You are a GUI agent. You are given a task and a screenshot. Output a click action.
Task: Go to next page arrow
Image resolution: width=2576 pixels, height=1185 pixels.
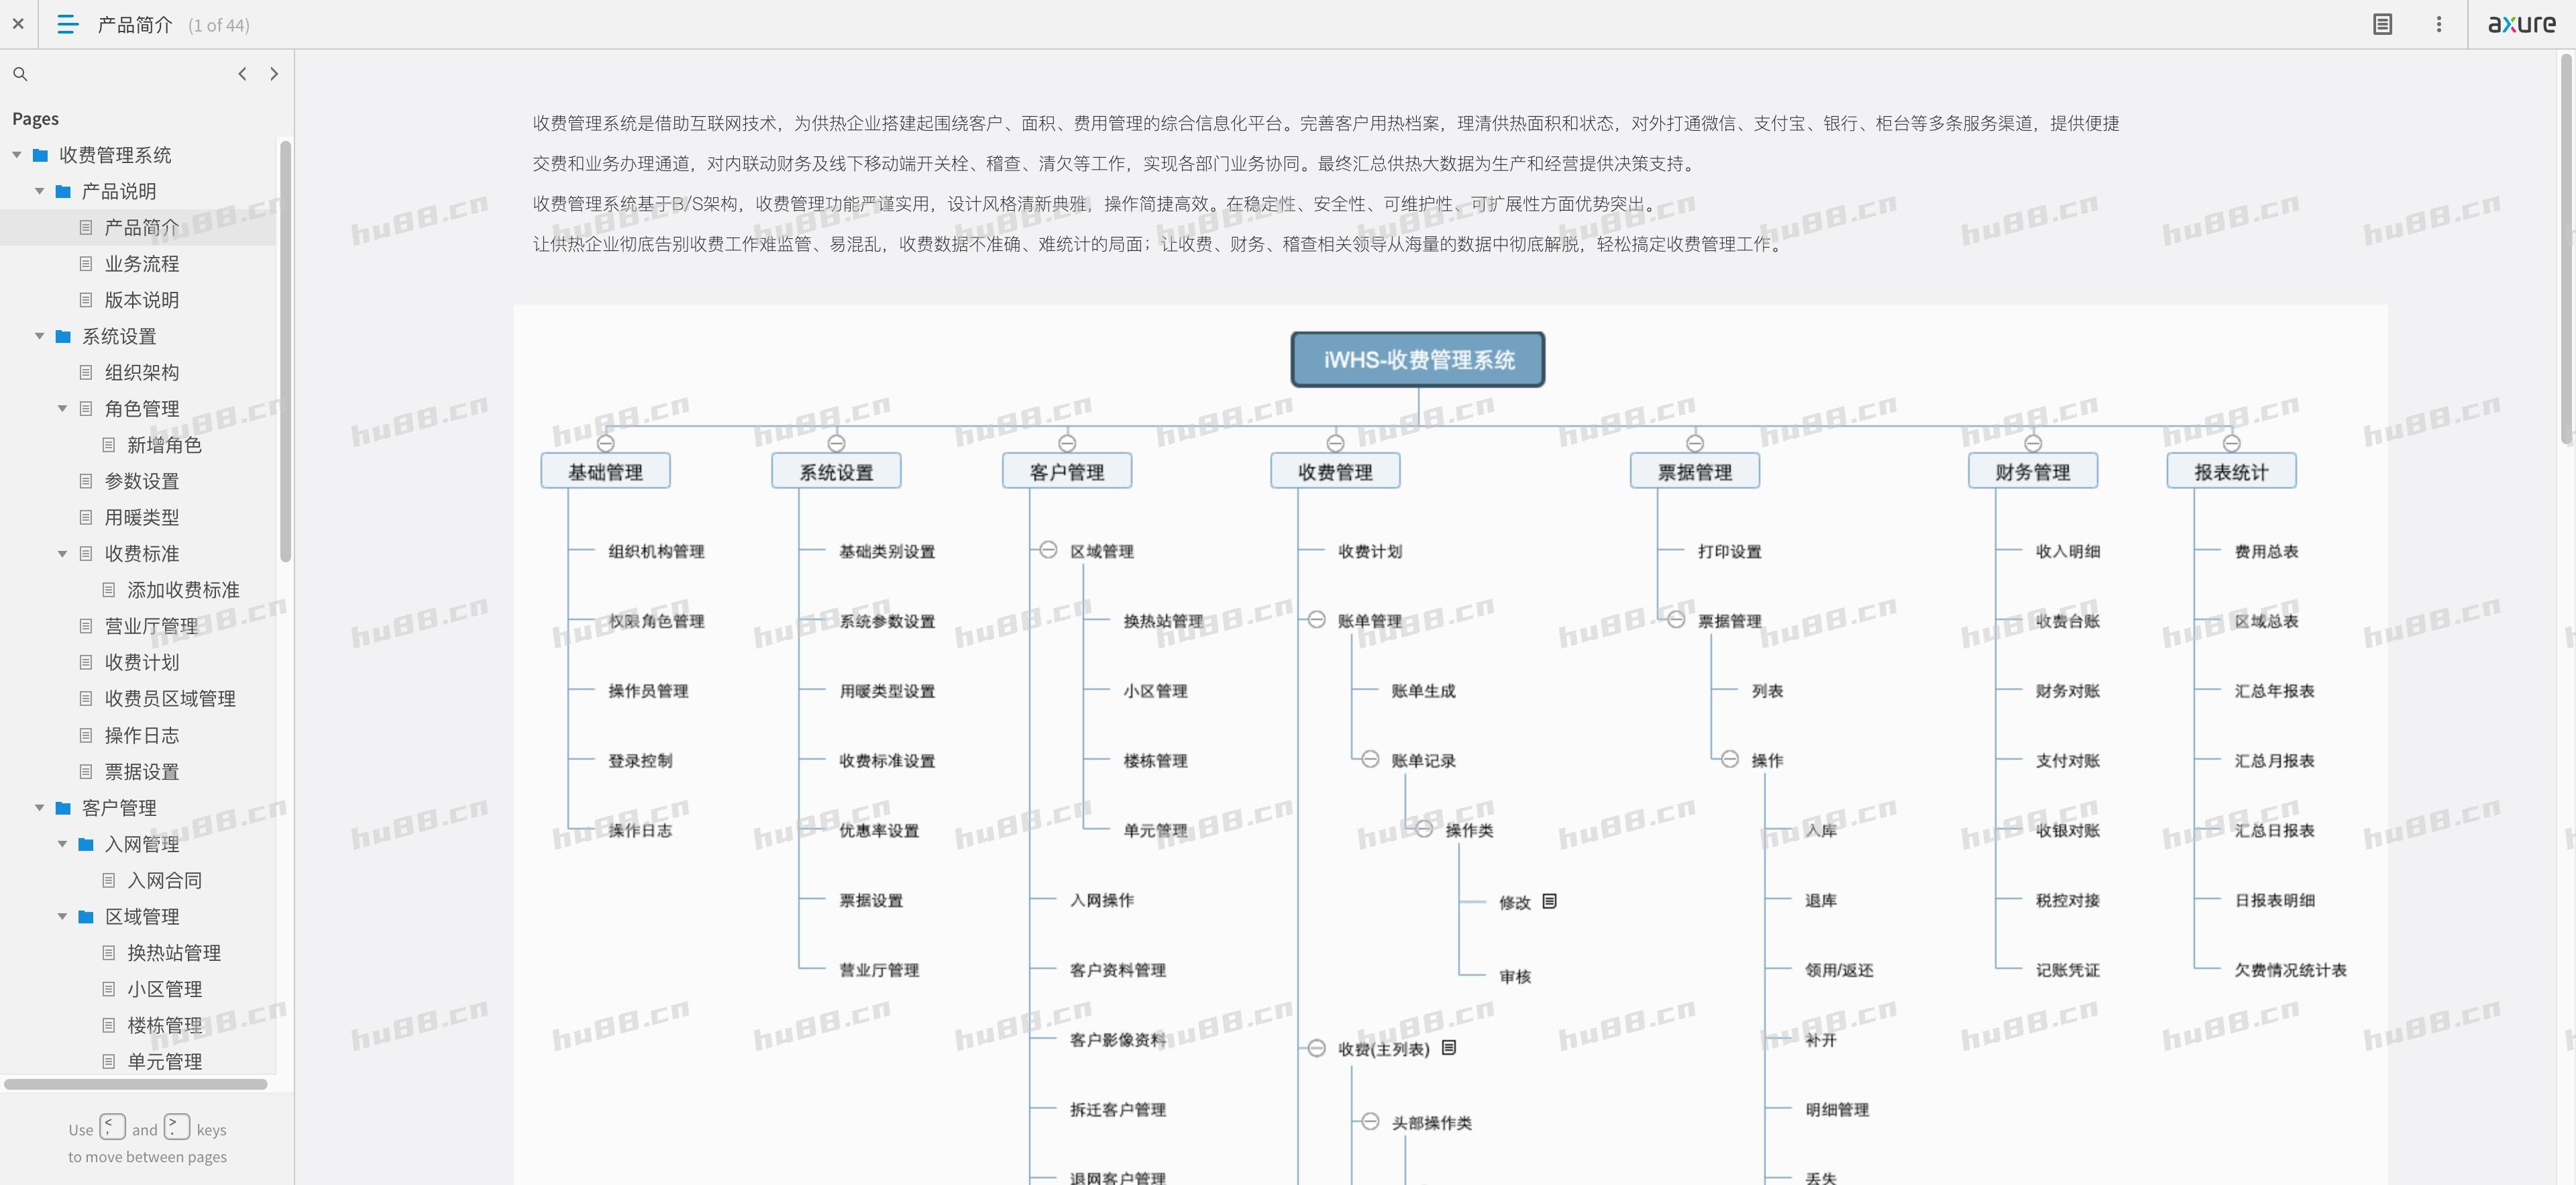coord(274,74)
